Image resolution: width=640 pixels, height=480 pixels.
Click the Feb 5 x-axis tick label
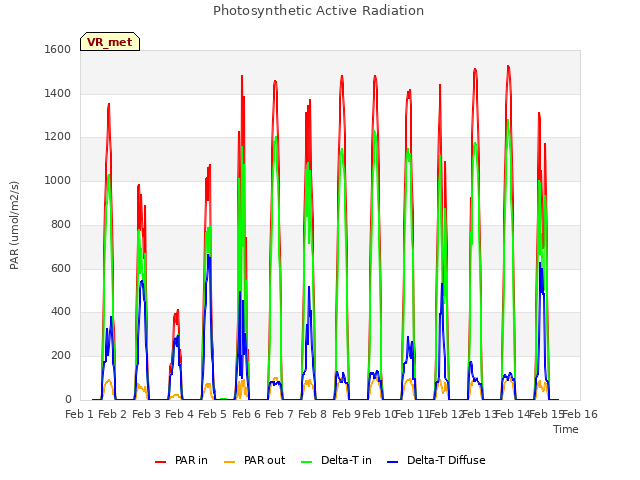coord(212,414)
